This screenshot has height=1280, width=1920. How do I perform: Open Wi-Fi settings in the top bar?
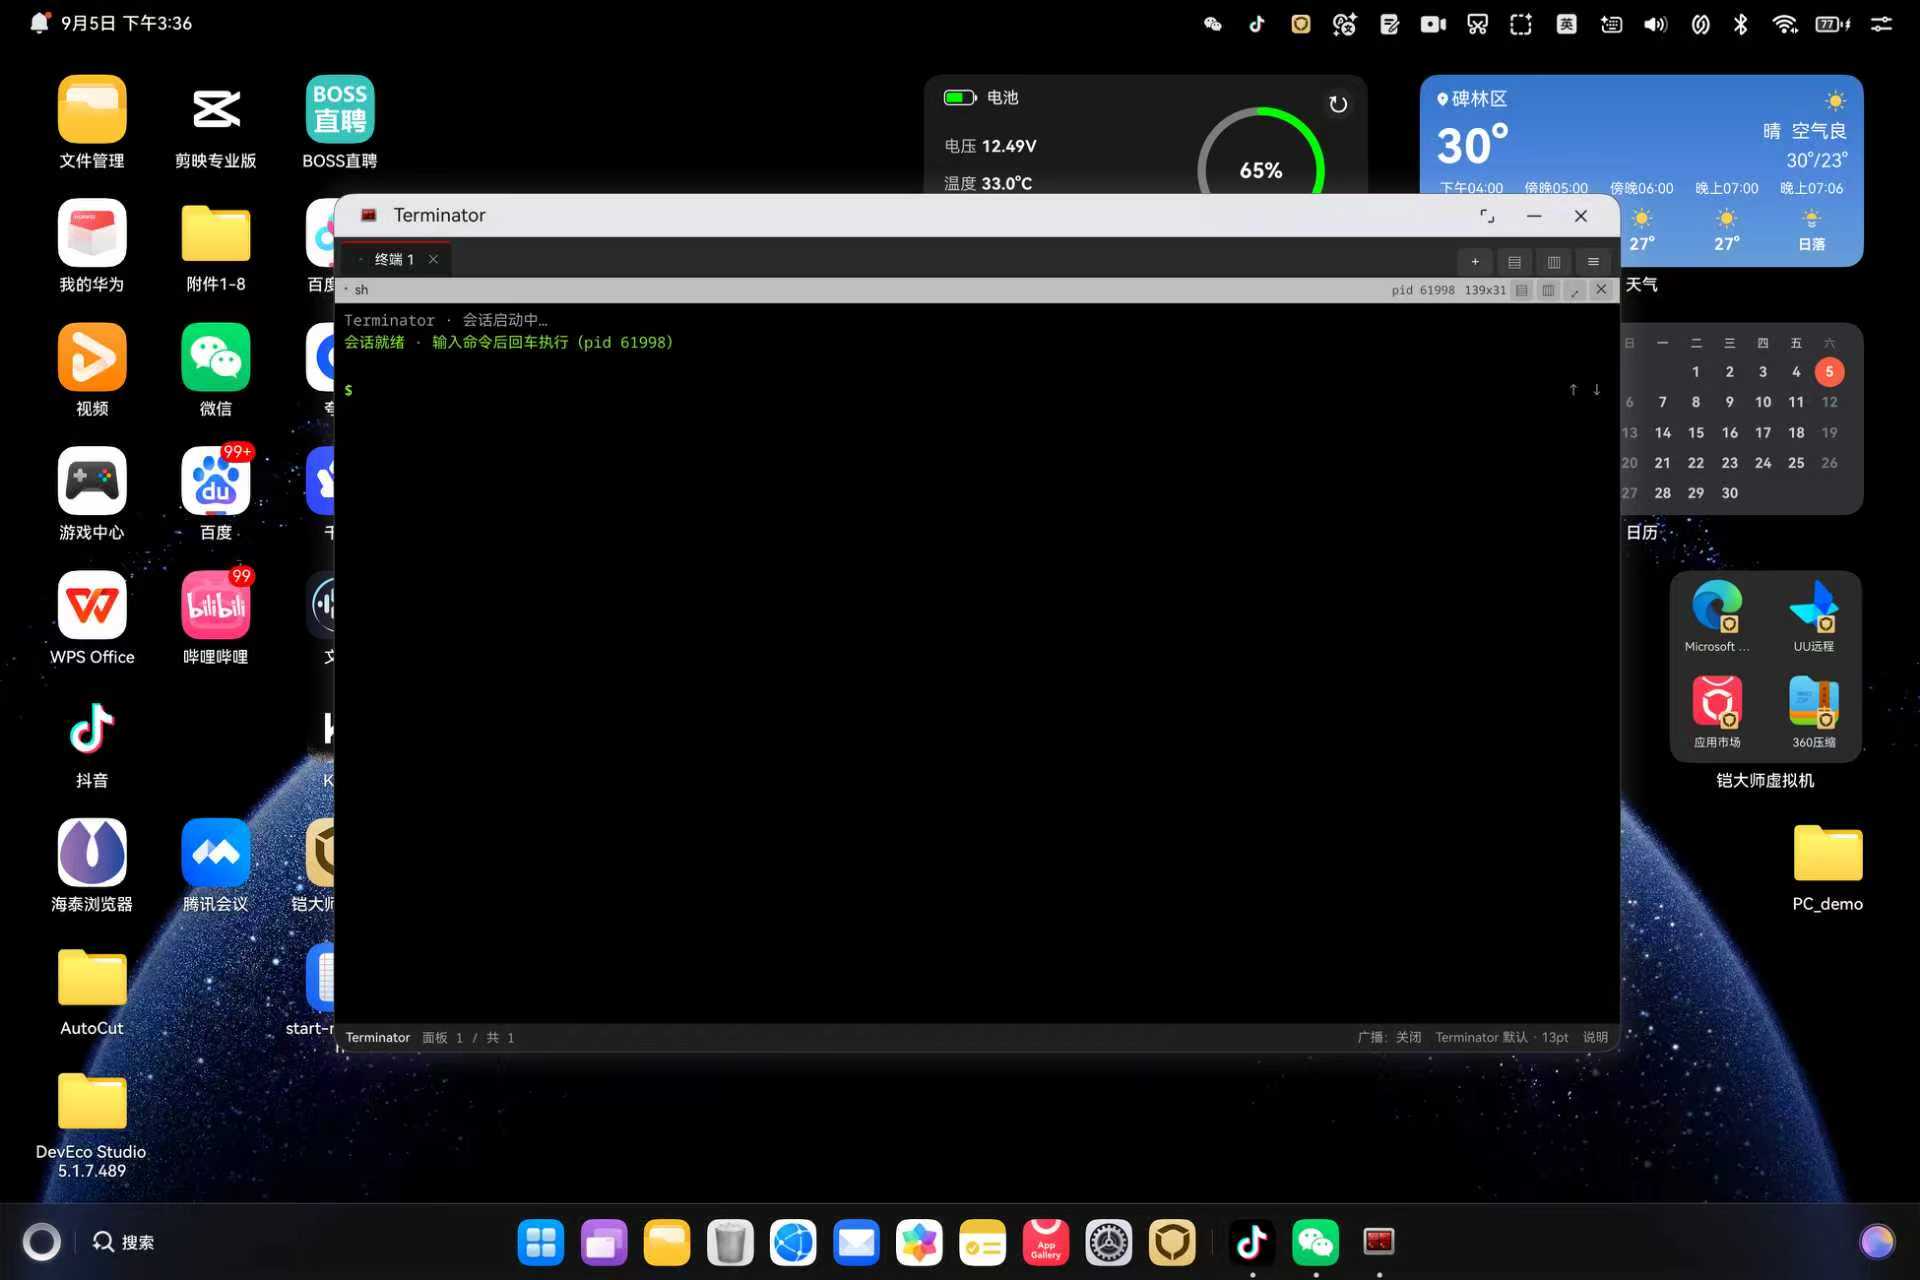point(1785,24)
